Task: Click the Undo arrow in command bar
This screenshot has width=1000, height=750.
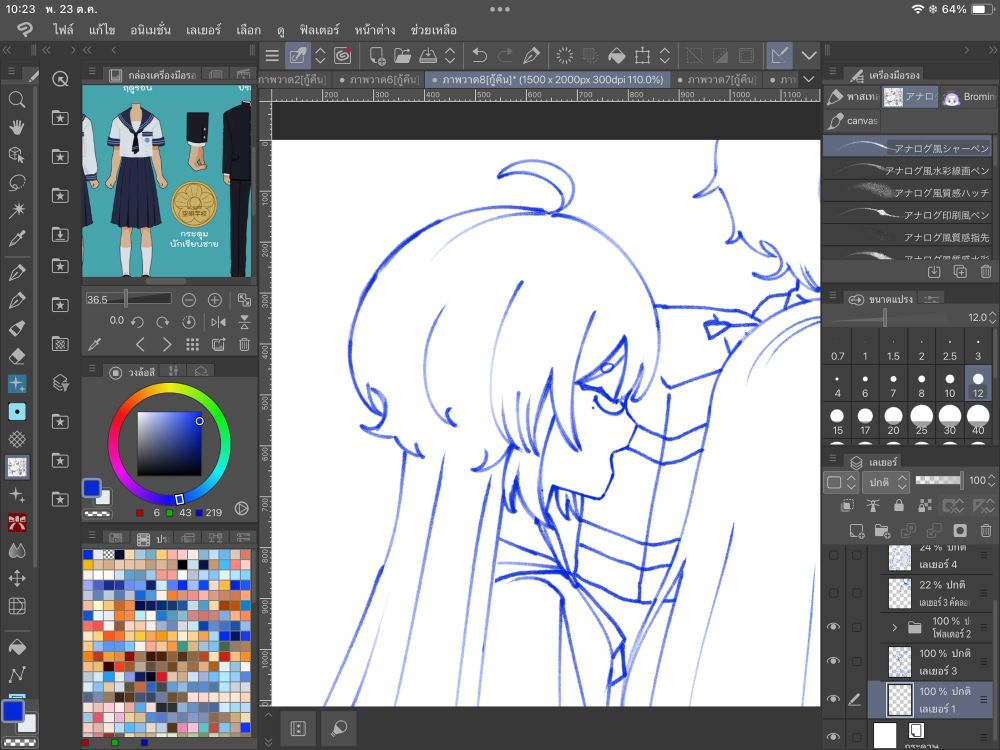Action: (x=480, y=56)
